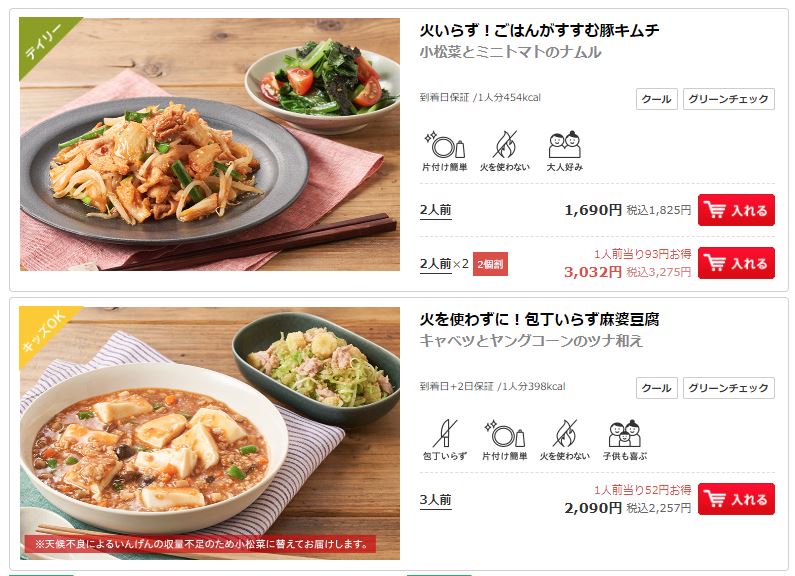Click the クール tag on mapo tofu
This screenshot has width=795, height=576.
pyautogui.click(x=657, y=388)
